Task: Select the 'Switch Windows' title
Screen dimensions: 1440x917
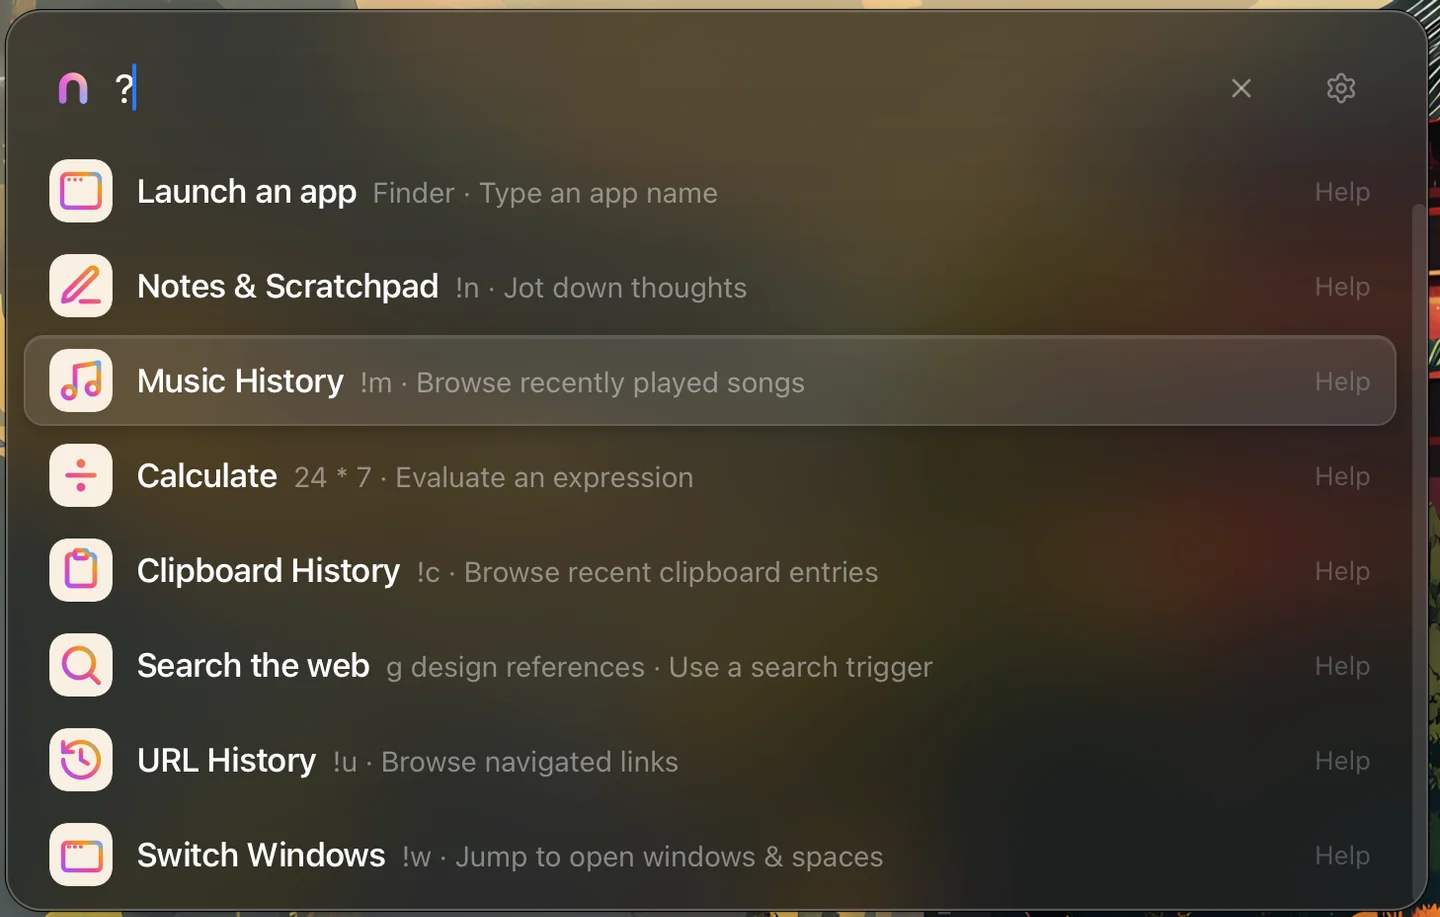Action: [261, 856]
